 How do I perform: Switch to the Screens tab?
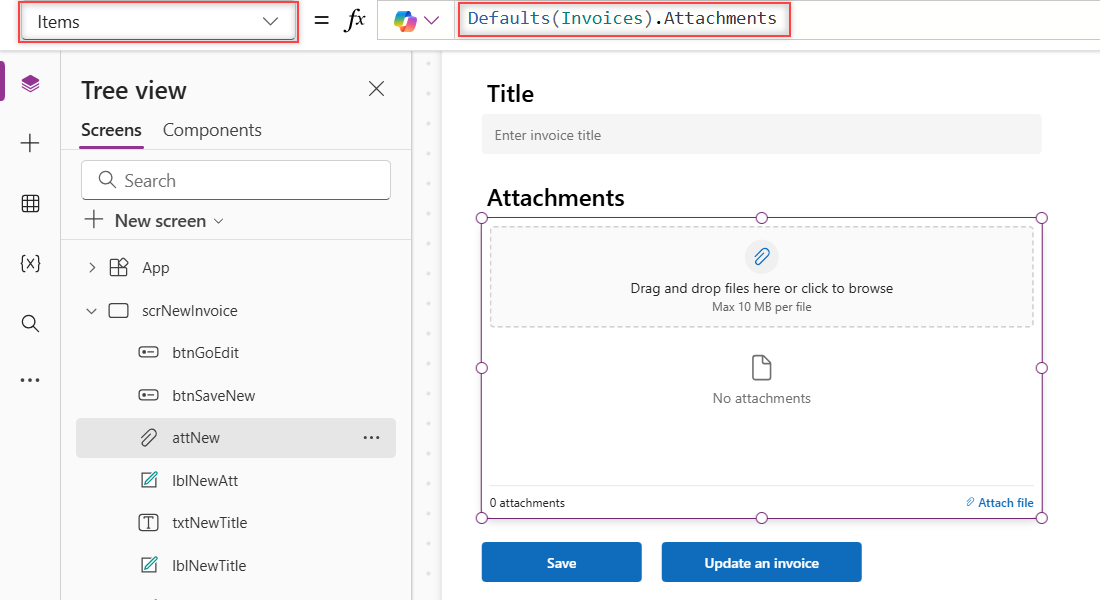[x=111, y=130]
